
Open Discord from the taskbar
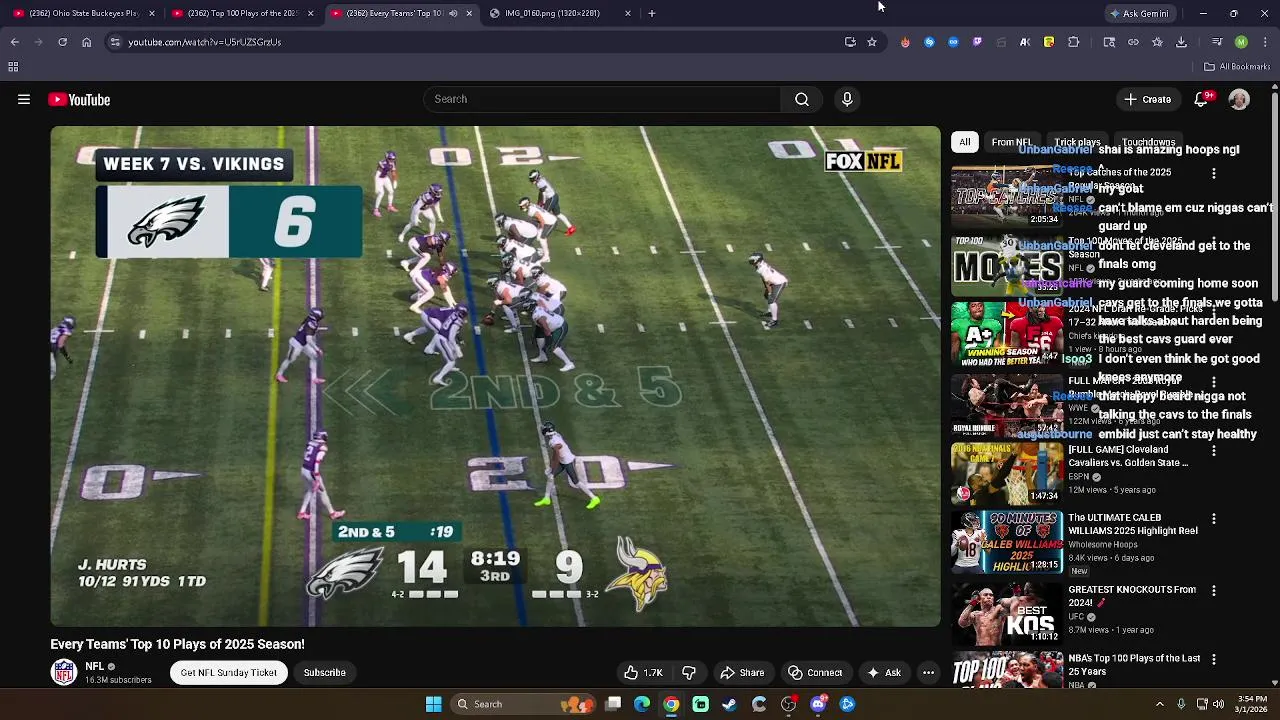tap(818, 704)
